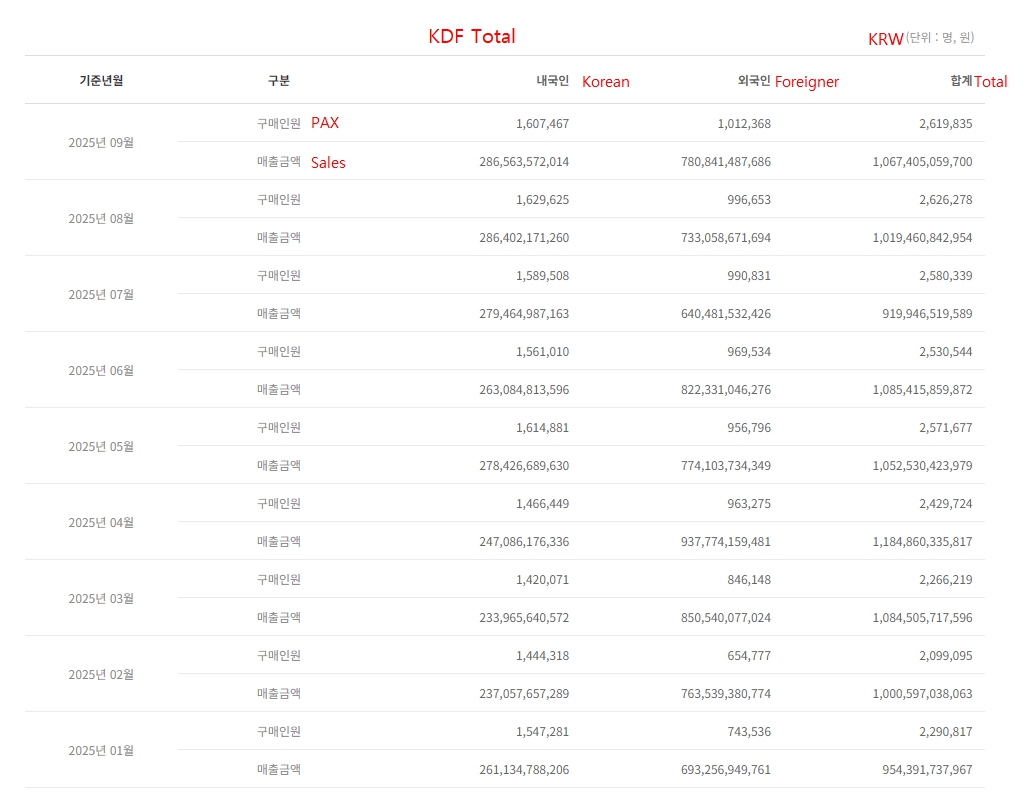1029x797 pixels.
Task: Click the 기준년월 column header
Action: (x=101, y=81)
